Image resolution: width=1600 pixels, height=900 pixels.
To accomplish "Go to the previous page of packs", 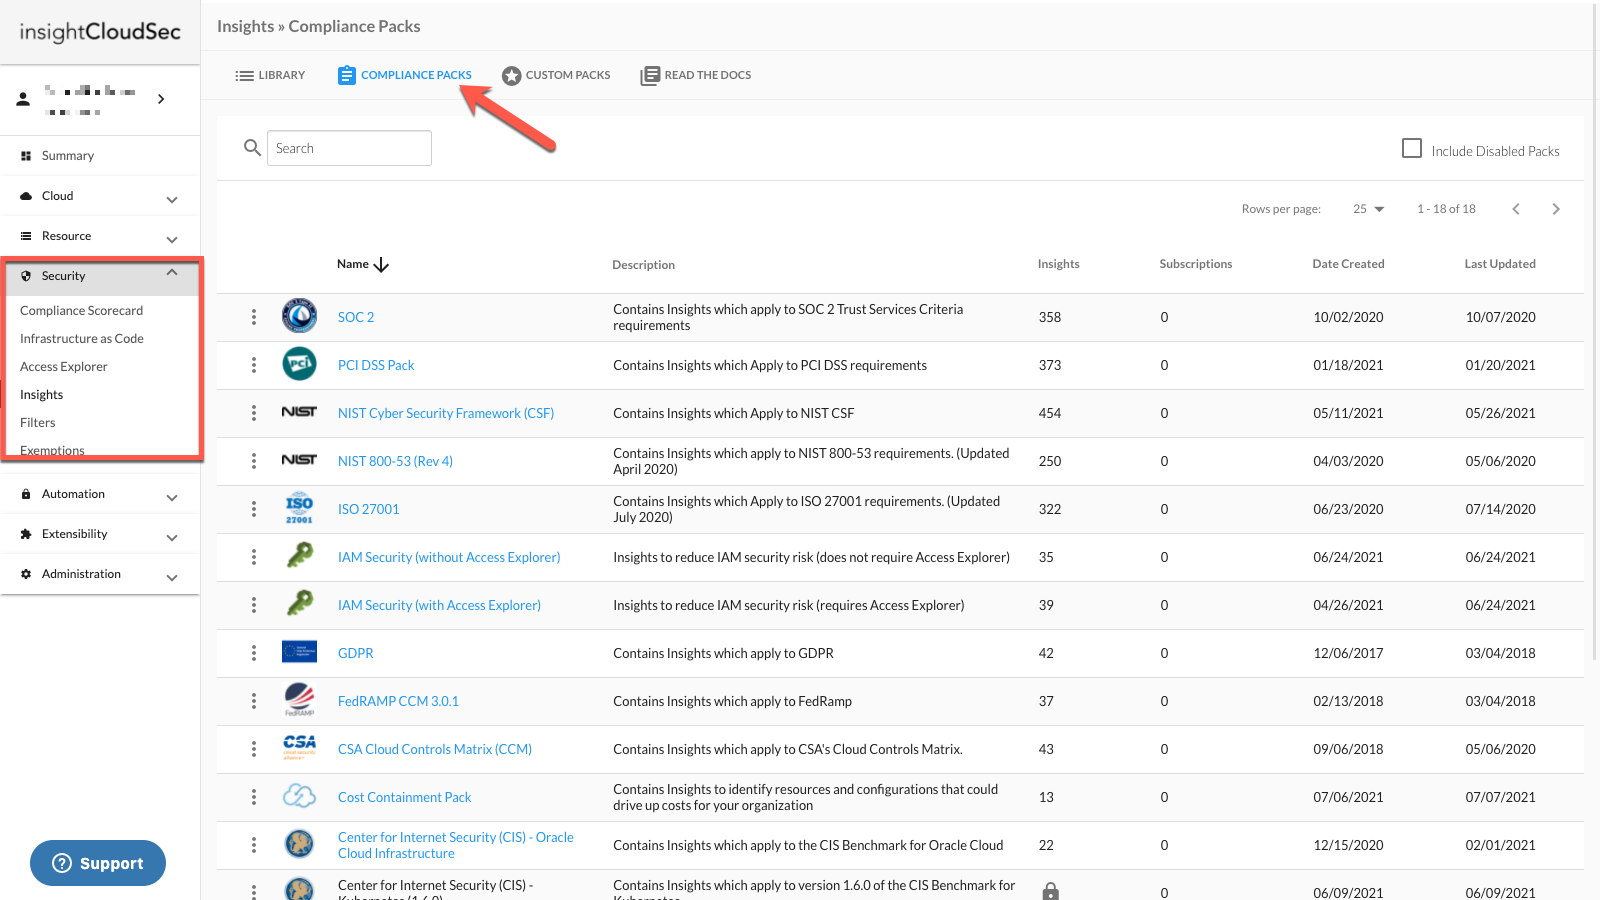I will tap(1516, 209).
